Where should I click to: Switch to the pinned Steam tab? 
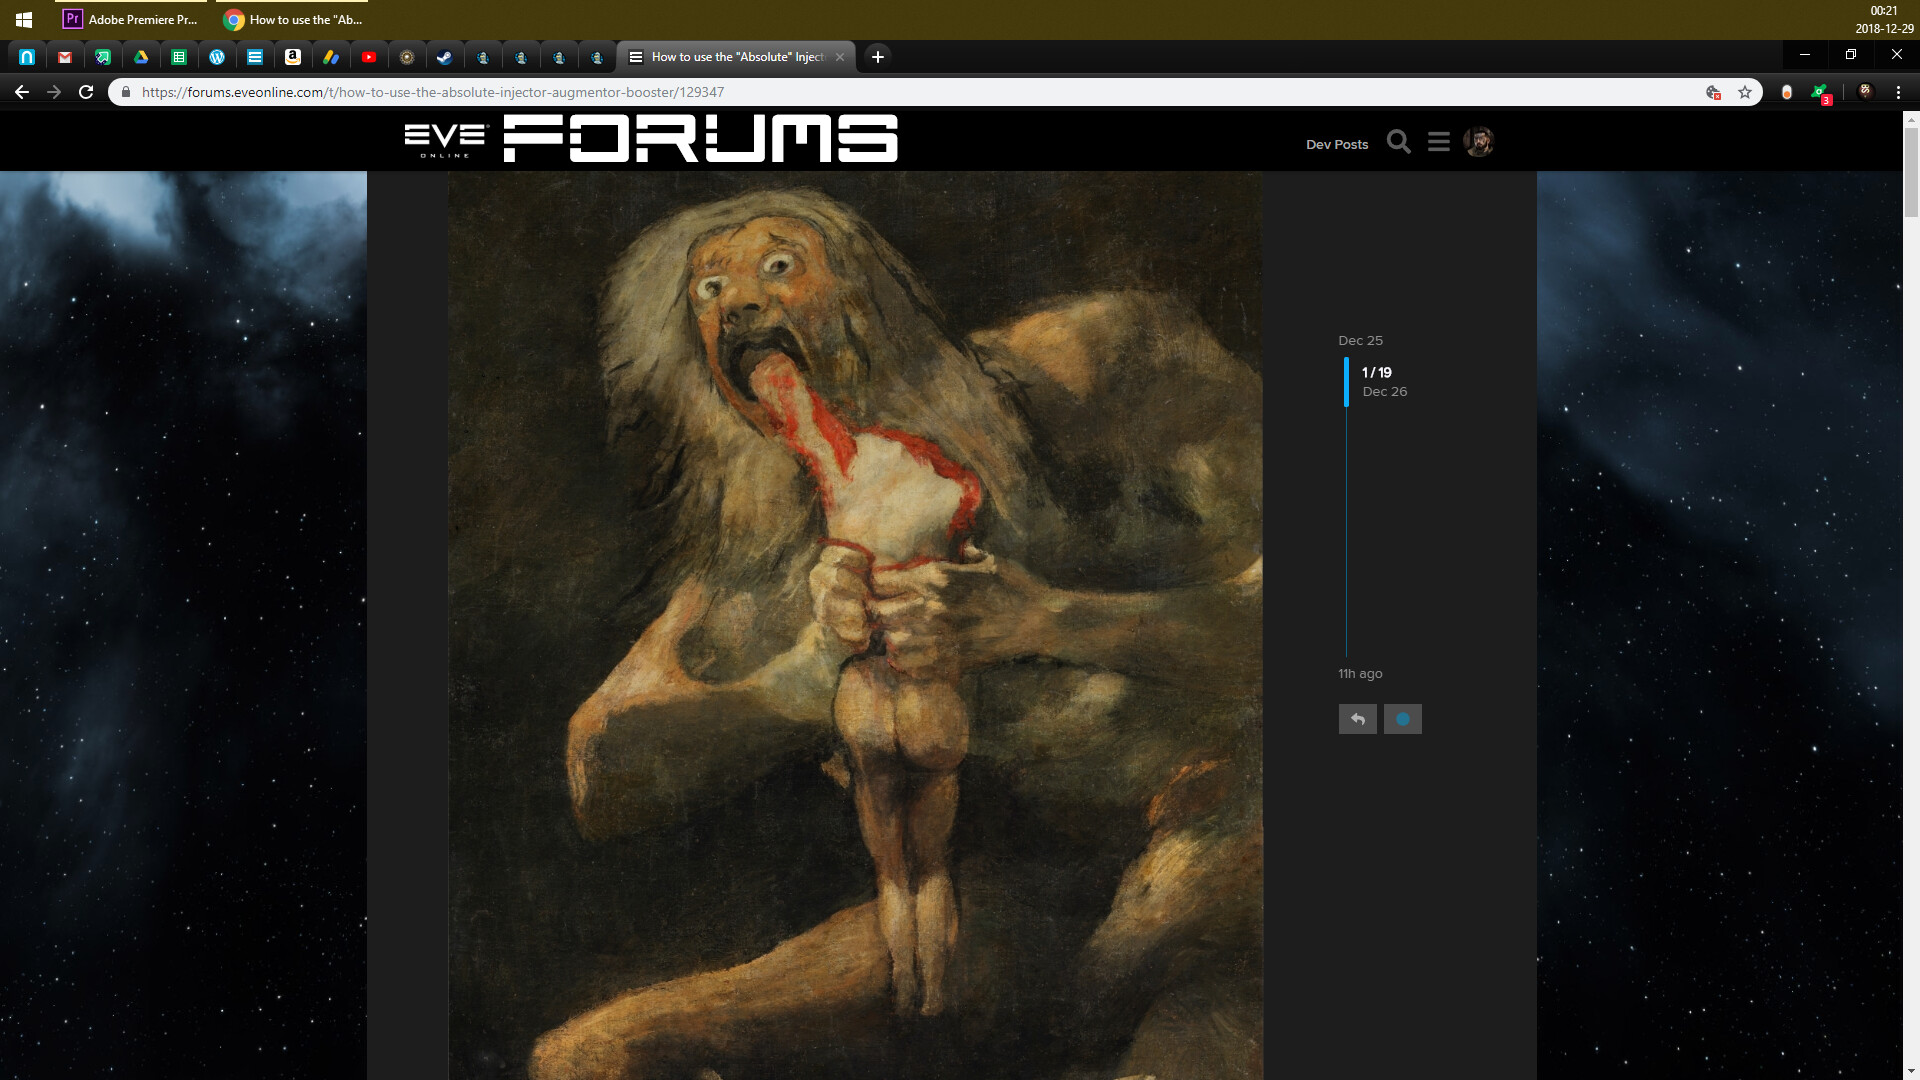[445, 57]
